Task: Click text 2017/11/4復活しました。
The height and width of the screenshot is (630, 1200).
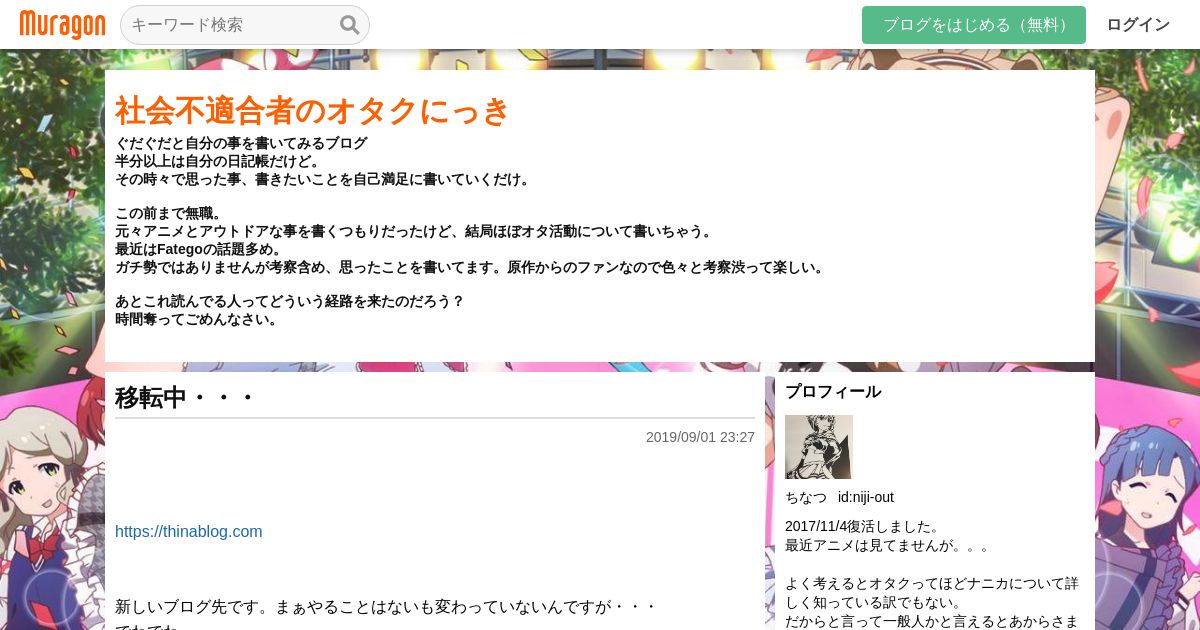Action: (x=864, y=526)
